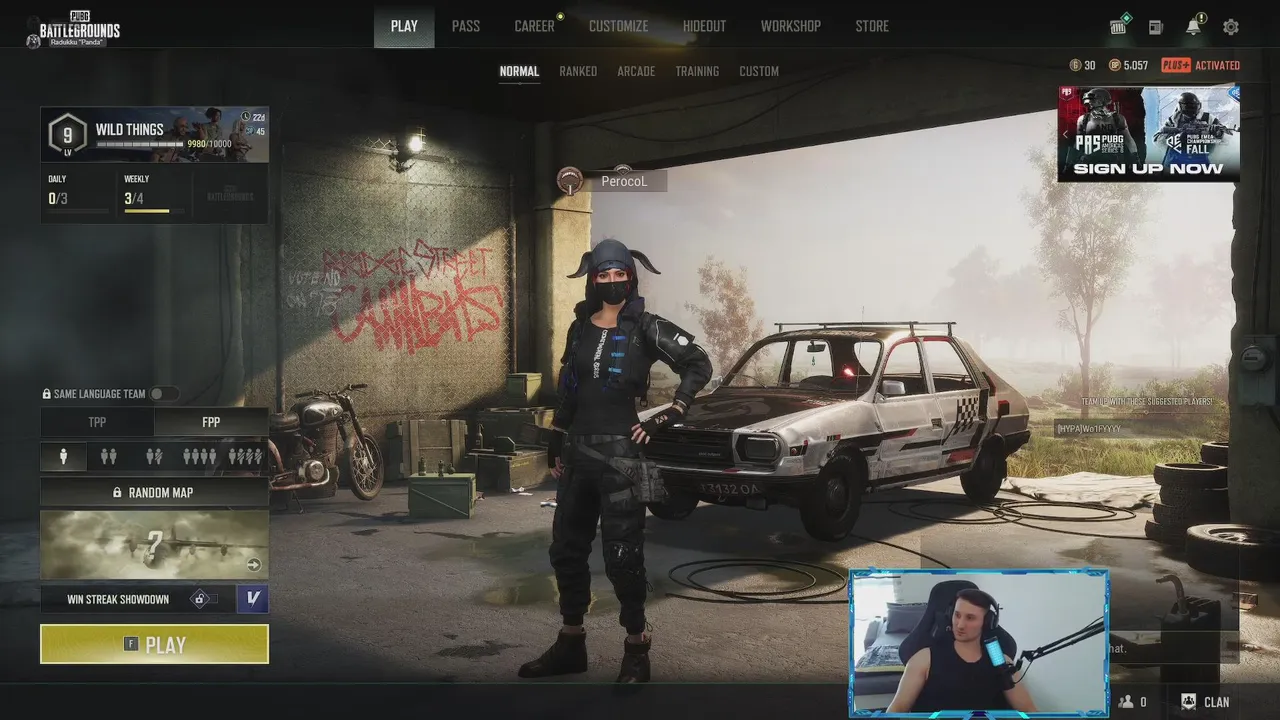Click the webcam overlay of the streamer
The width and height of the screenshot is (1280, 720).
click(x=979, y=643)
